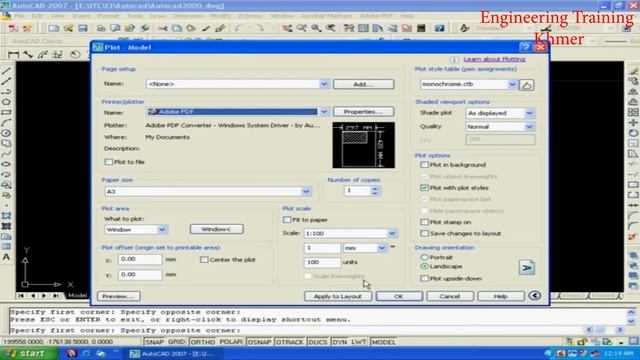Open the Draw menu

tap(158, 16)
